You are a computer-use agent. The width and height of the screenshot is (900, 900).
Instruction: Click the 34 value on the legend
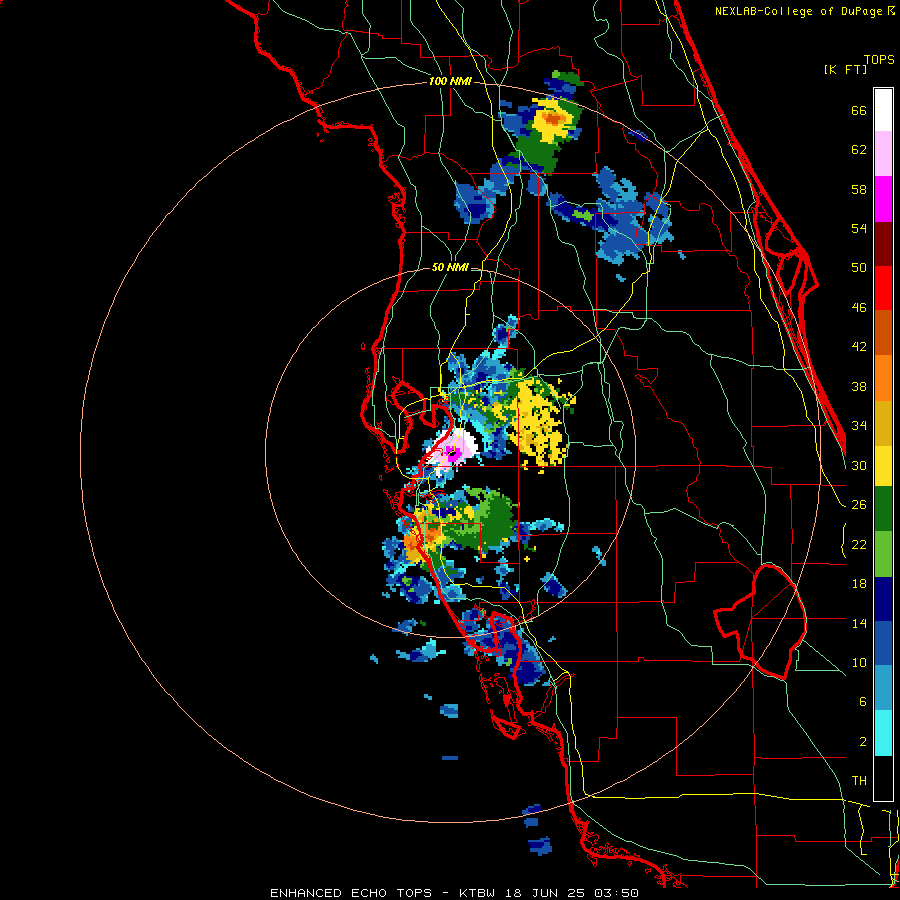point(859,425)
